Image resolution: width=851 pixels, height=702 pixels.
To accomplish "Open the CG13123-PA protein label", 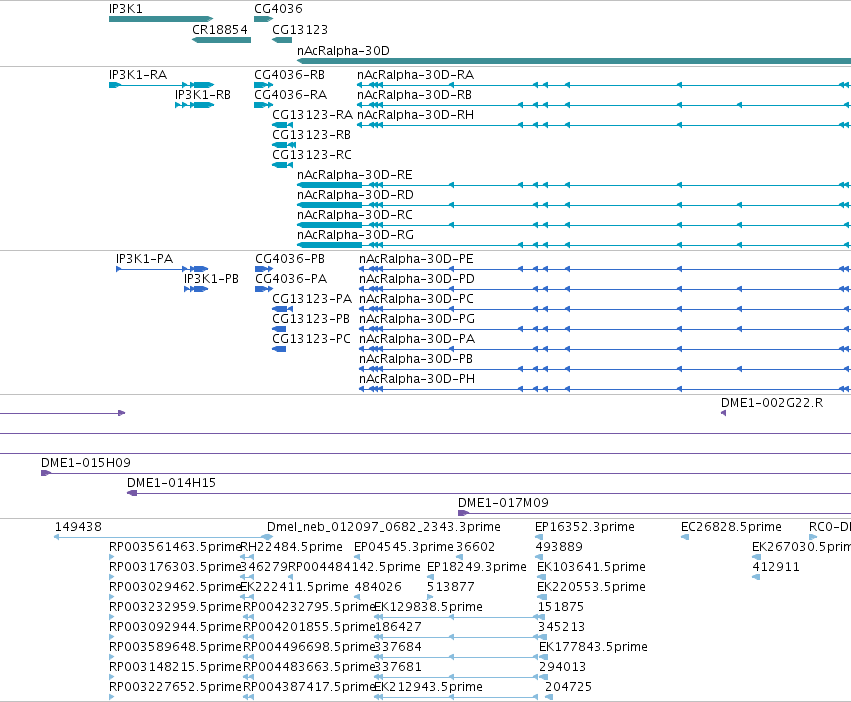I will click(312, 299).
